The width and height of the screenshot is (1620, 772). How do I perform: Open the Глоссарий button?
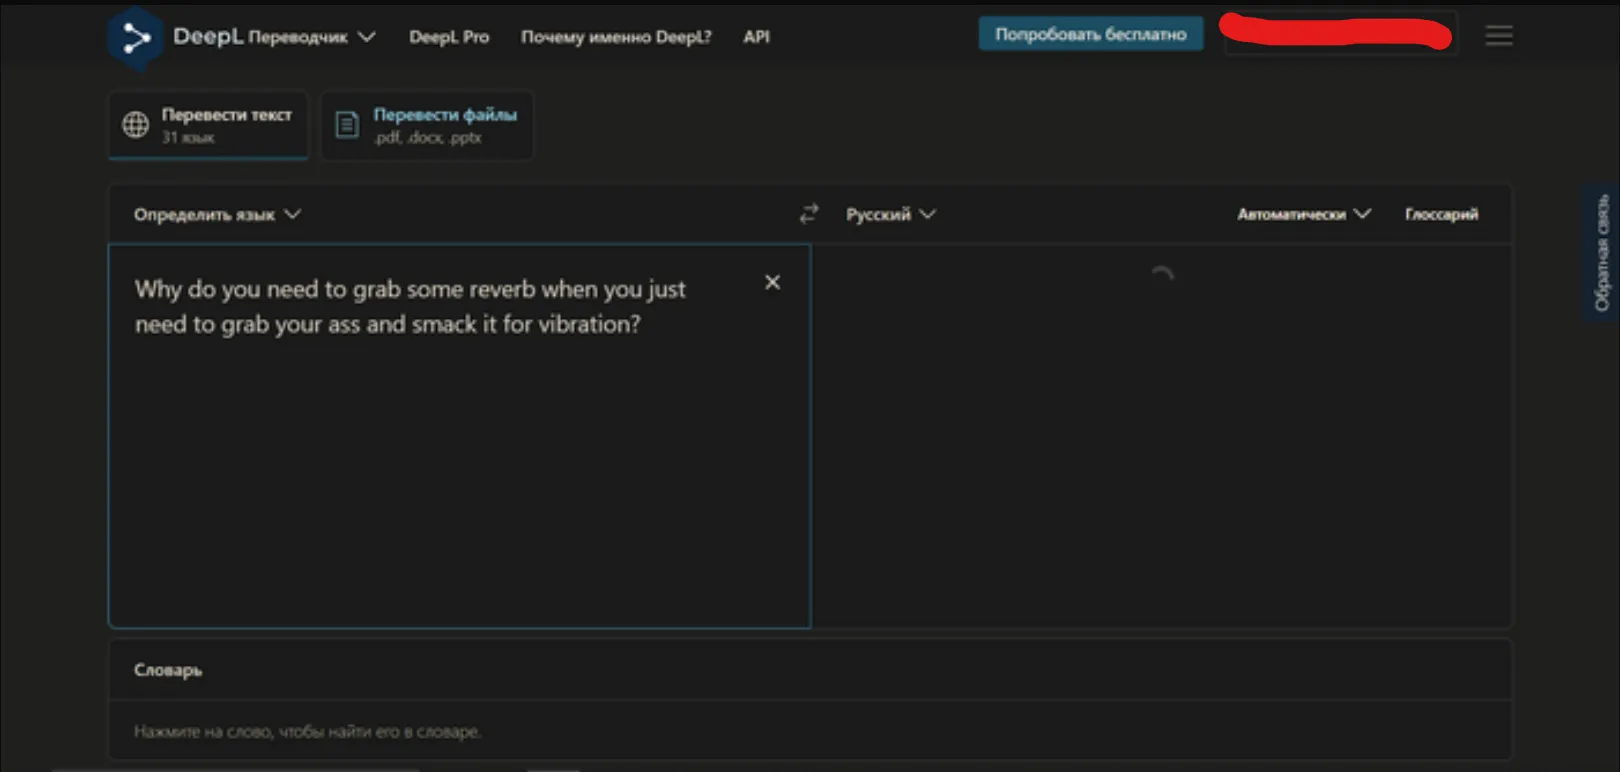click(x=1441, y=214)
